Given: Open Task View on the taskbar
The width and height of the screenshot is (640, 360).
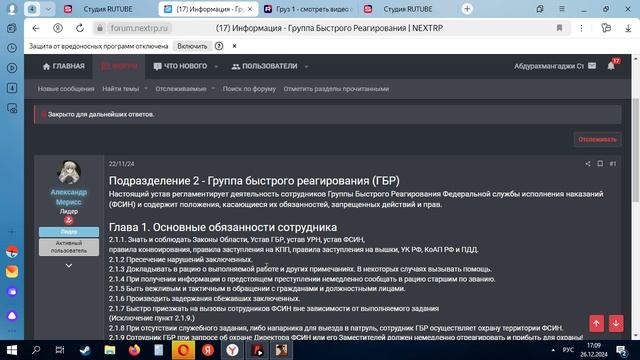Looking at the screenshot, I should tap(60, 350).
